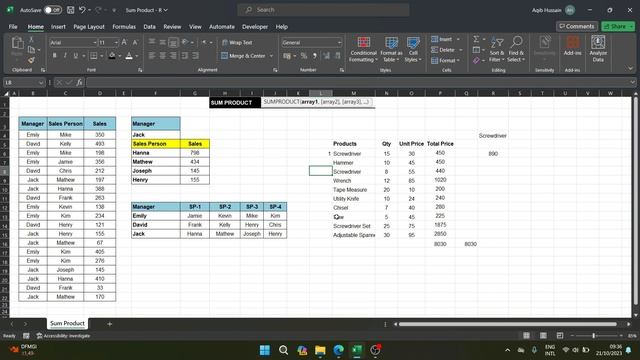Expand the Merge & Center dropdown arrow
640x360 pixels.
click(271, 56)
